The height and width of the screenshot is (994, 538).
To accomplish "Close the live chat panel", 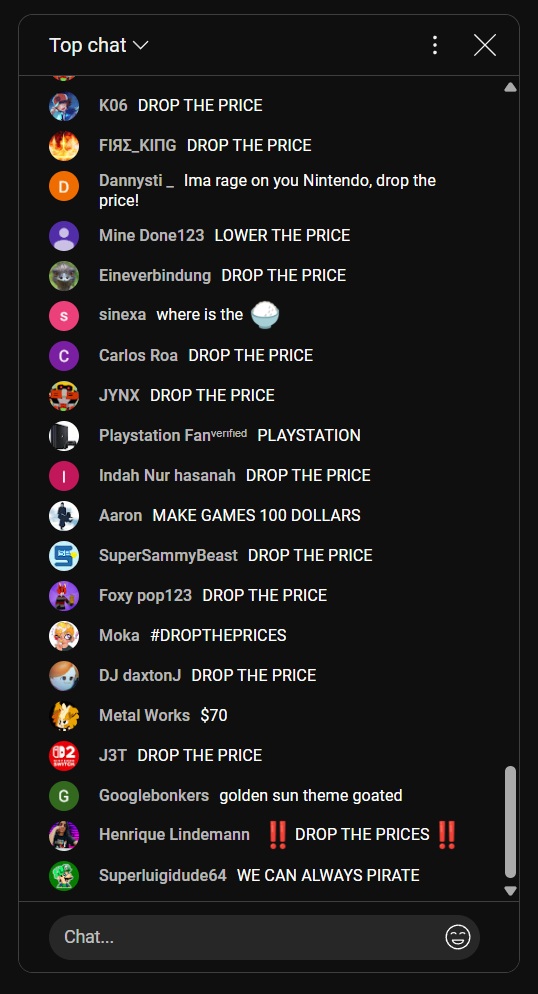I will coord(485,45).
